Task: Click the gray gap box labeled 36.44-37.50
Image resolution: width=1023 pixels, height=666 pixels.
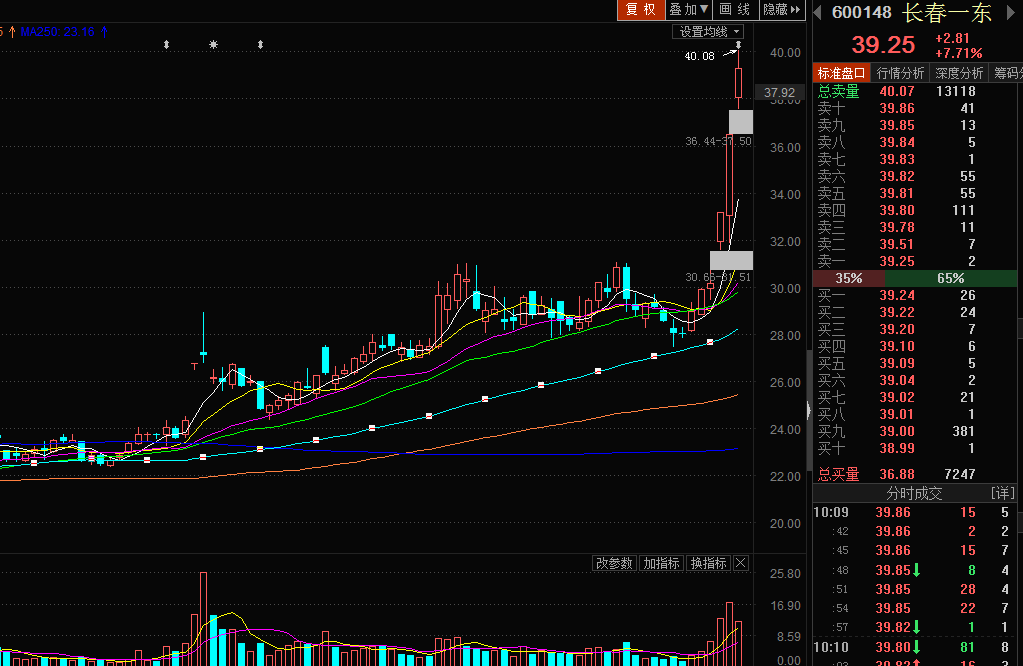Action: [x=741, y=122]
